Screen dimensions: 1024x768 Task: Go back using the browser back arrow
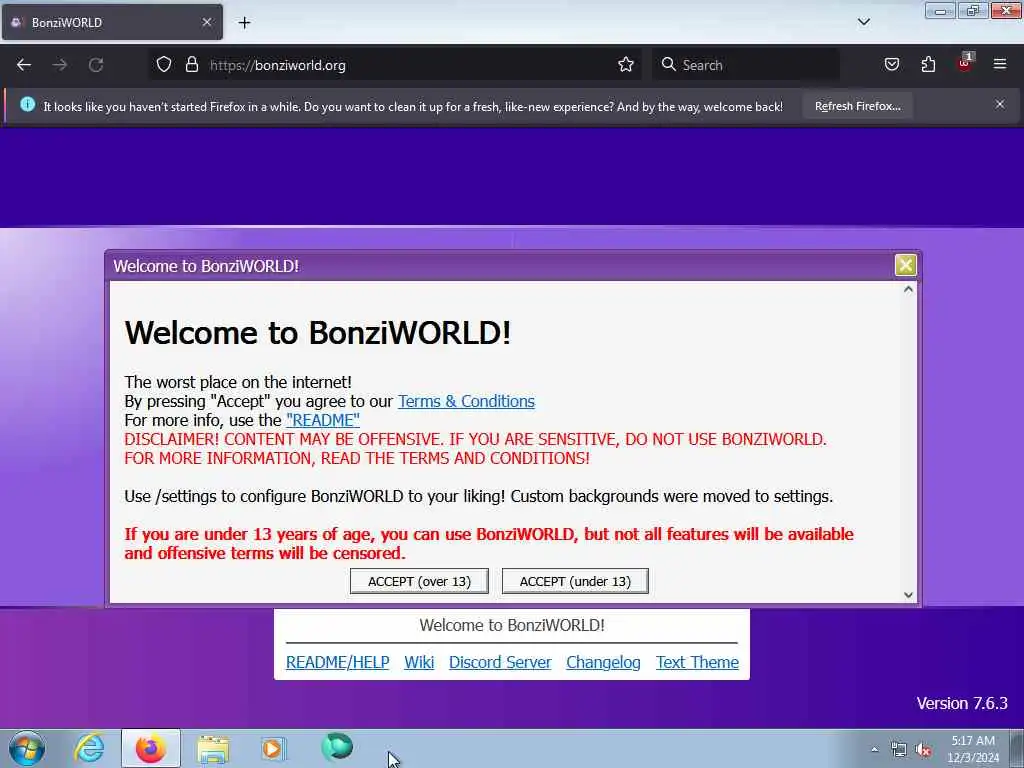pyautogui.click(x=24, y=65)
